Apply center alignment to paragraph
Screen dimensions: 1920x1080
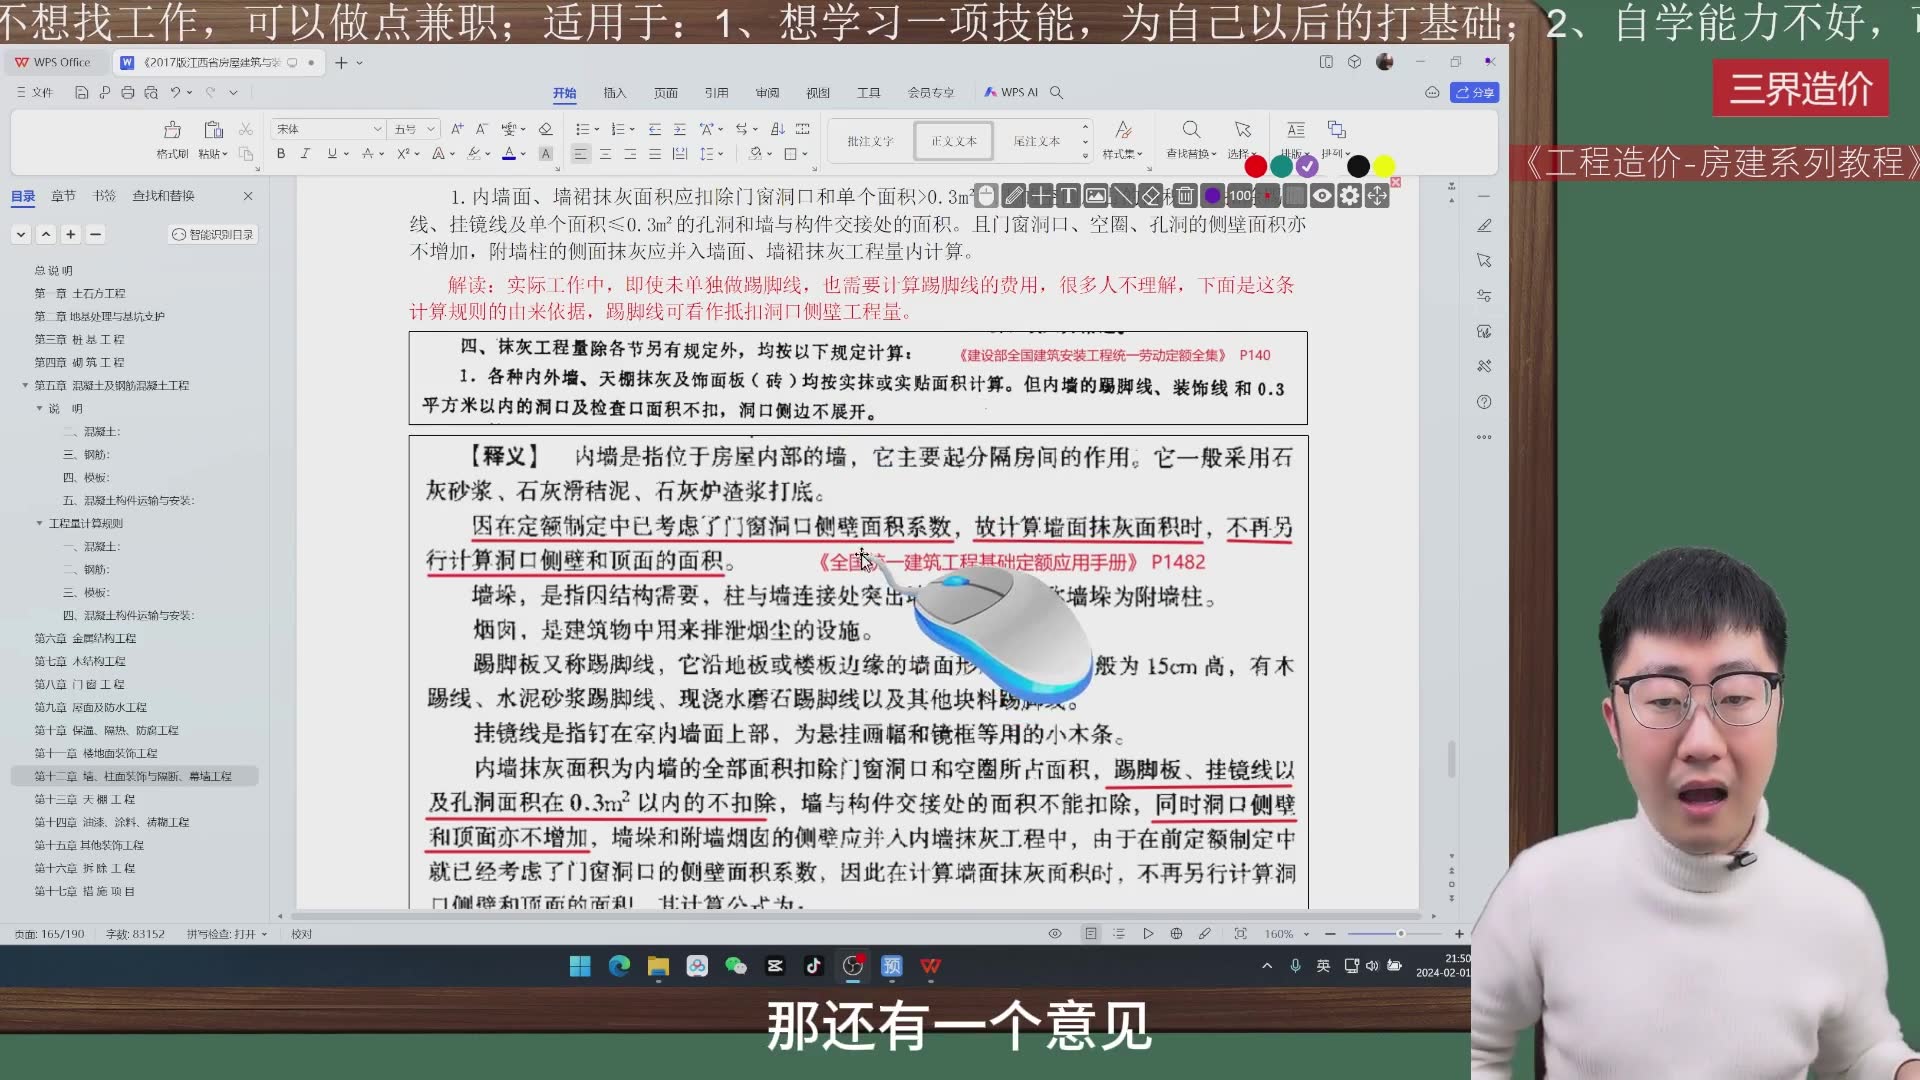click(605, 154)
